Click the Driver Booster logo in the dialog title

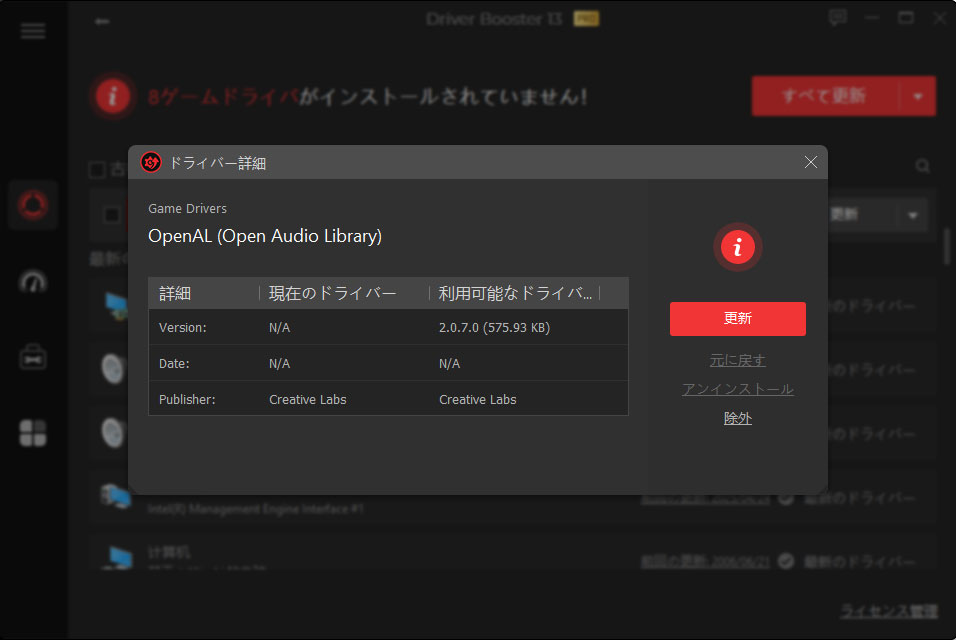click(151, 163)
